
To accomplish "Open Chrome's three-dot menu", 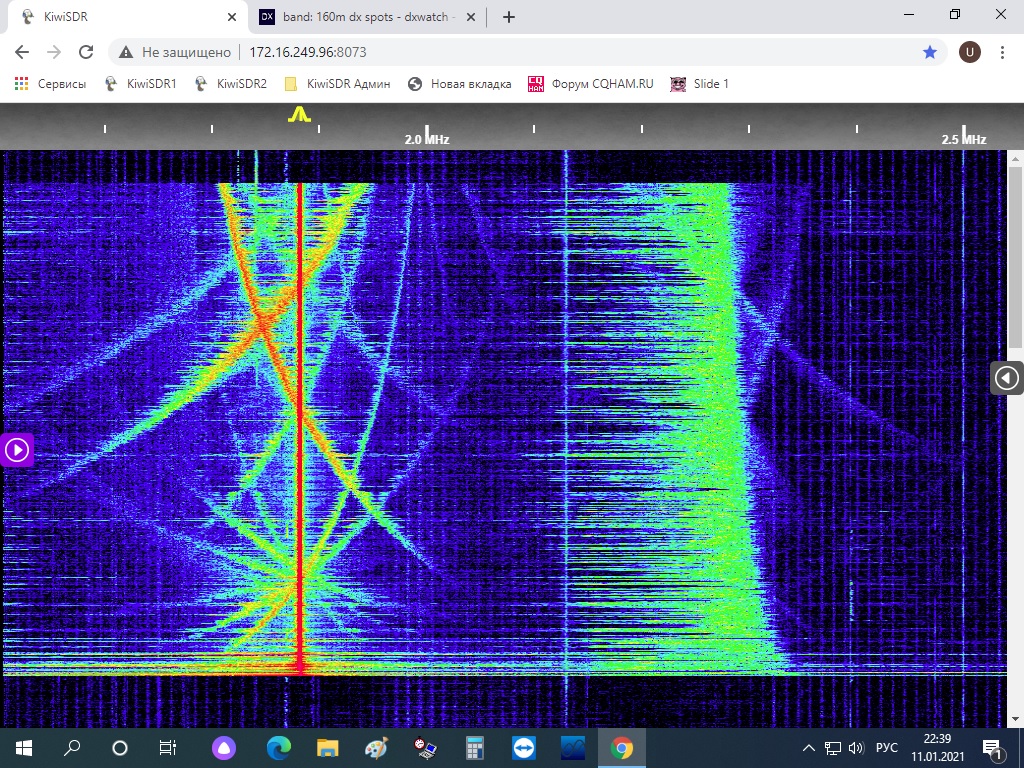I will point(1002,52).
